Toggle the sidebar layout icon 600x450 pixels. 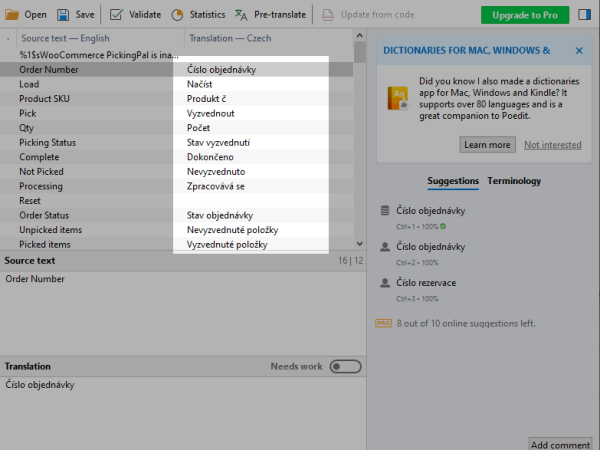point(585,15)
